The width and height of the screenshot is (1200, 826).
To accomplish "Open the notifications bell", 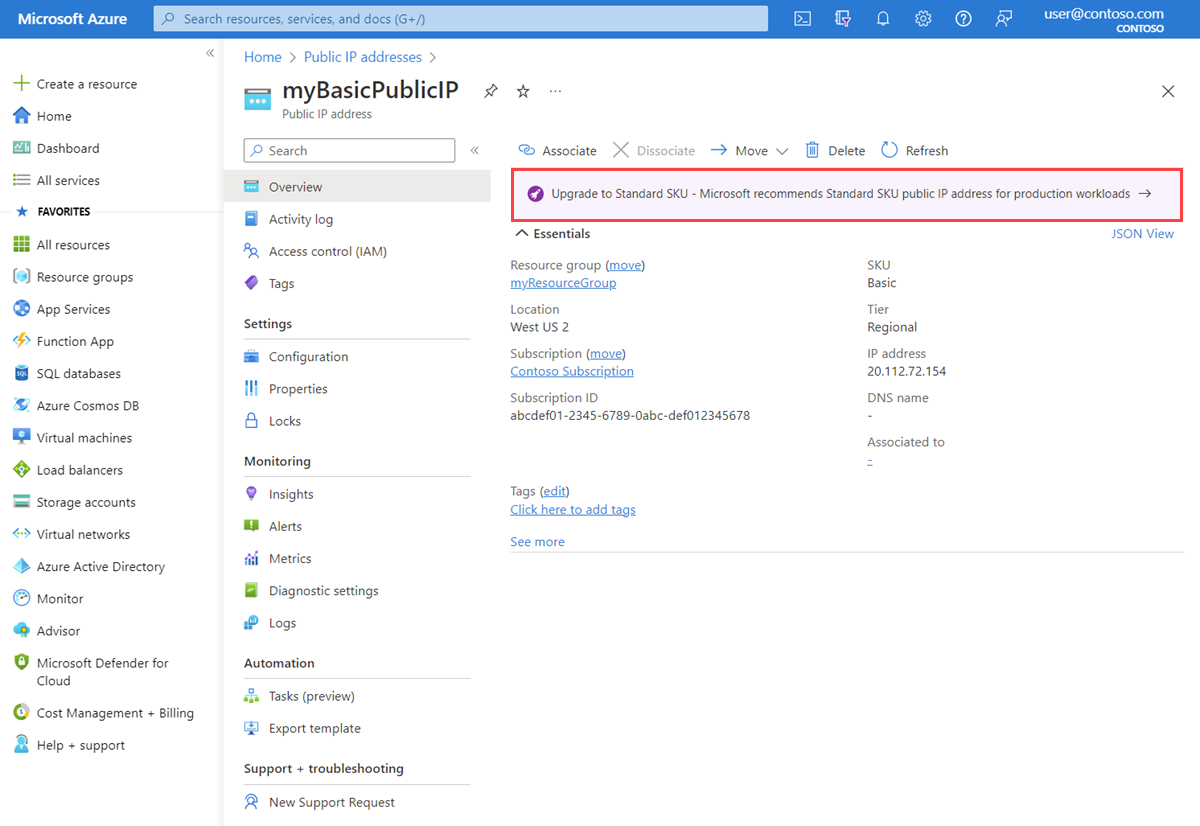I will (x=883, y=19).
